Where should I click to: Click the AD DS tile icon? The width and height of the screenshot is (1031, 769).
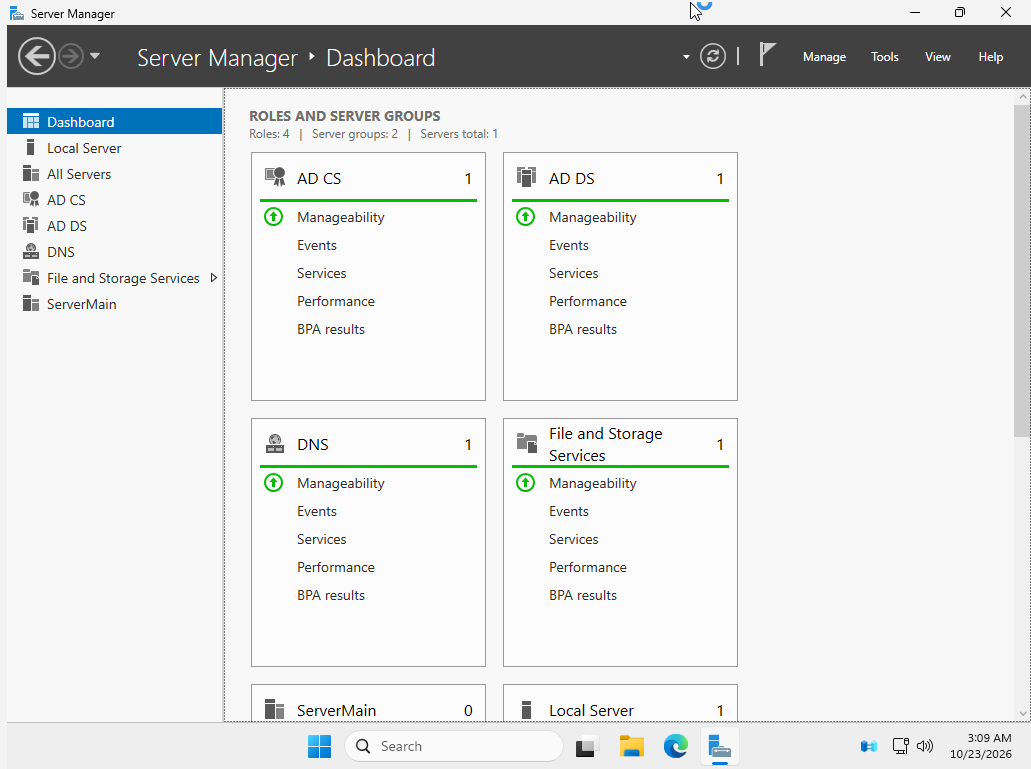(x=527, y=177)
